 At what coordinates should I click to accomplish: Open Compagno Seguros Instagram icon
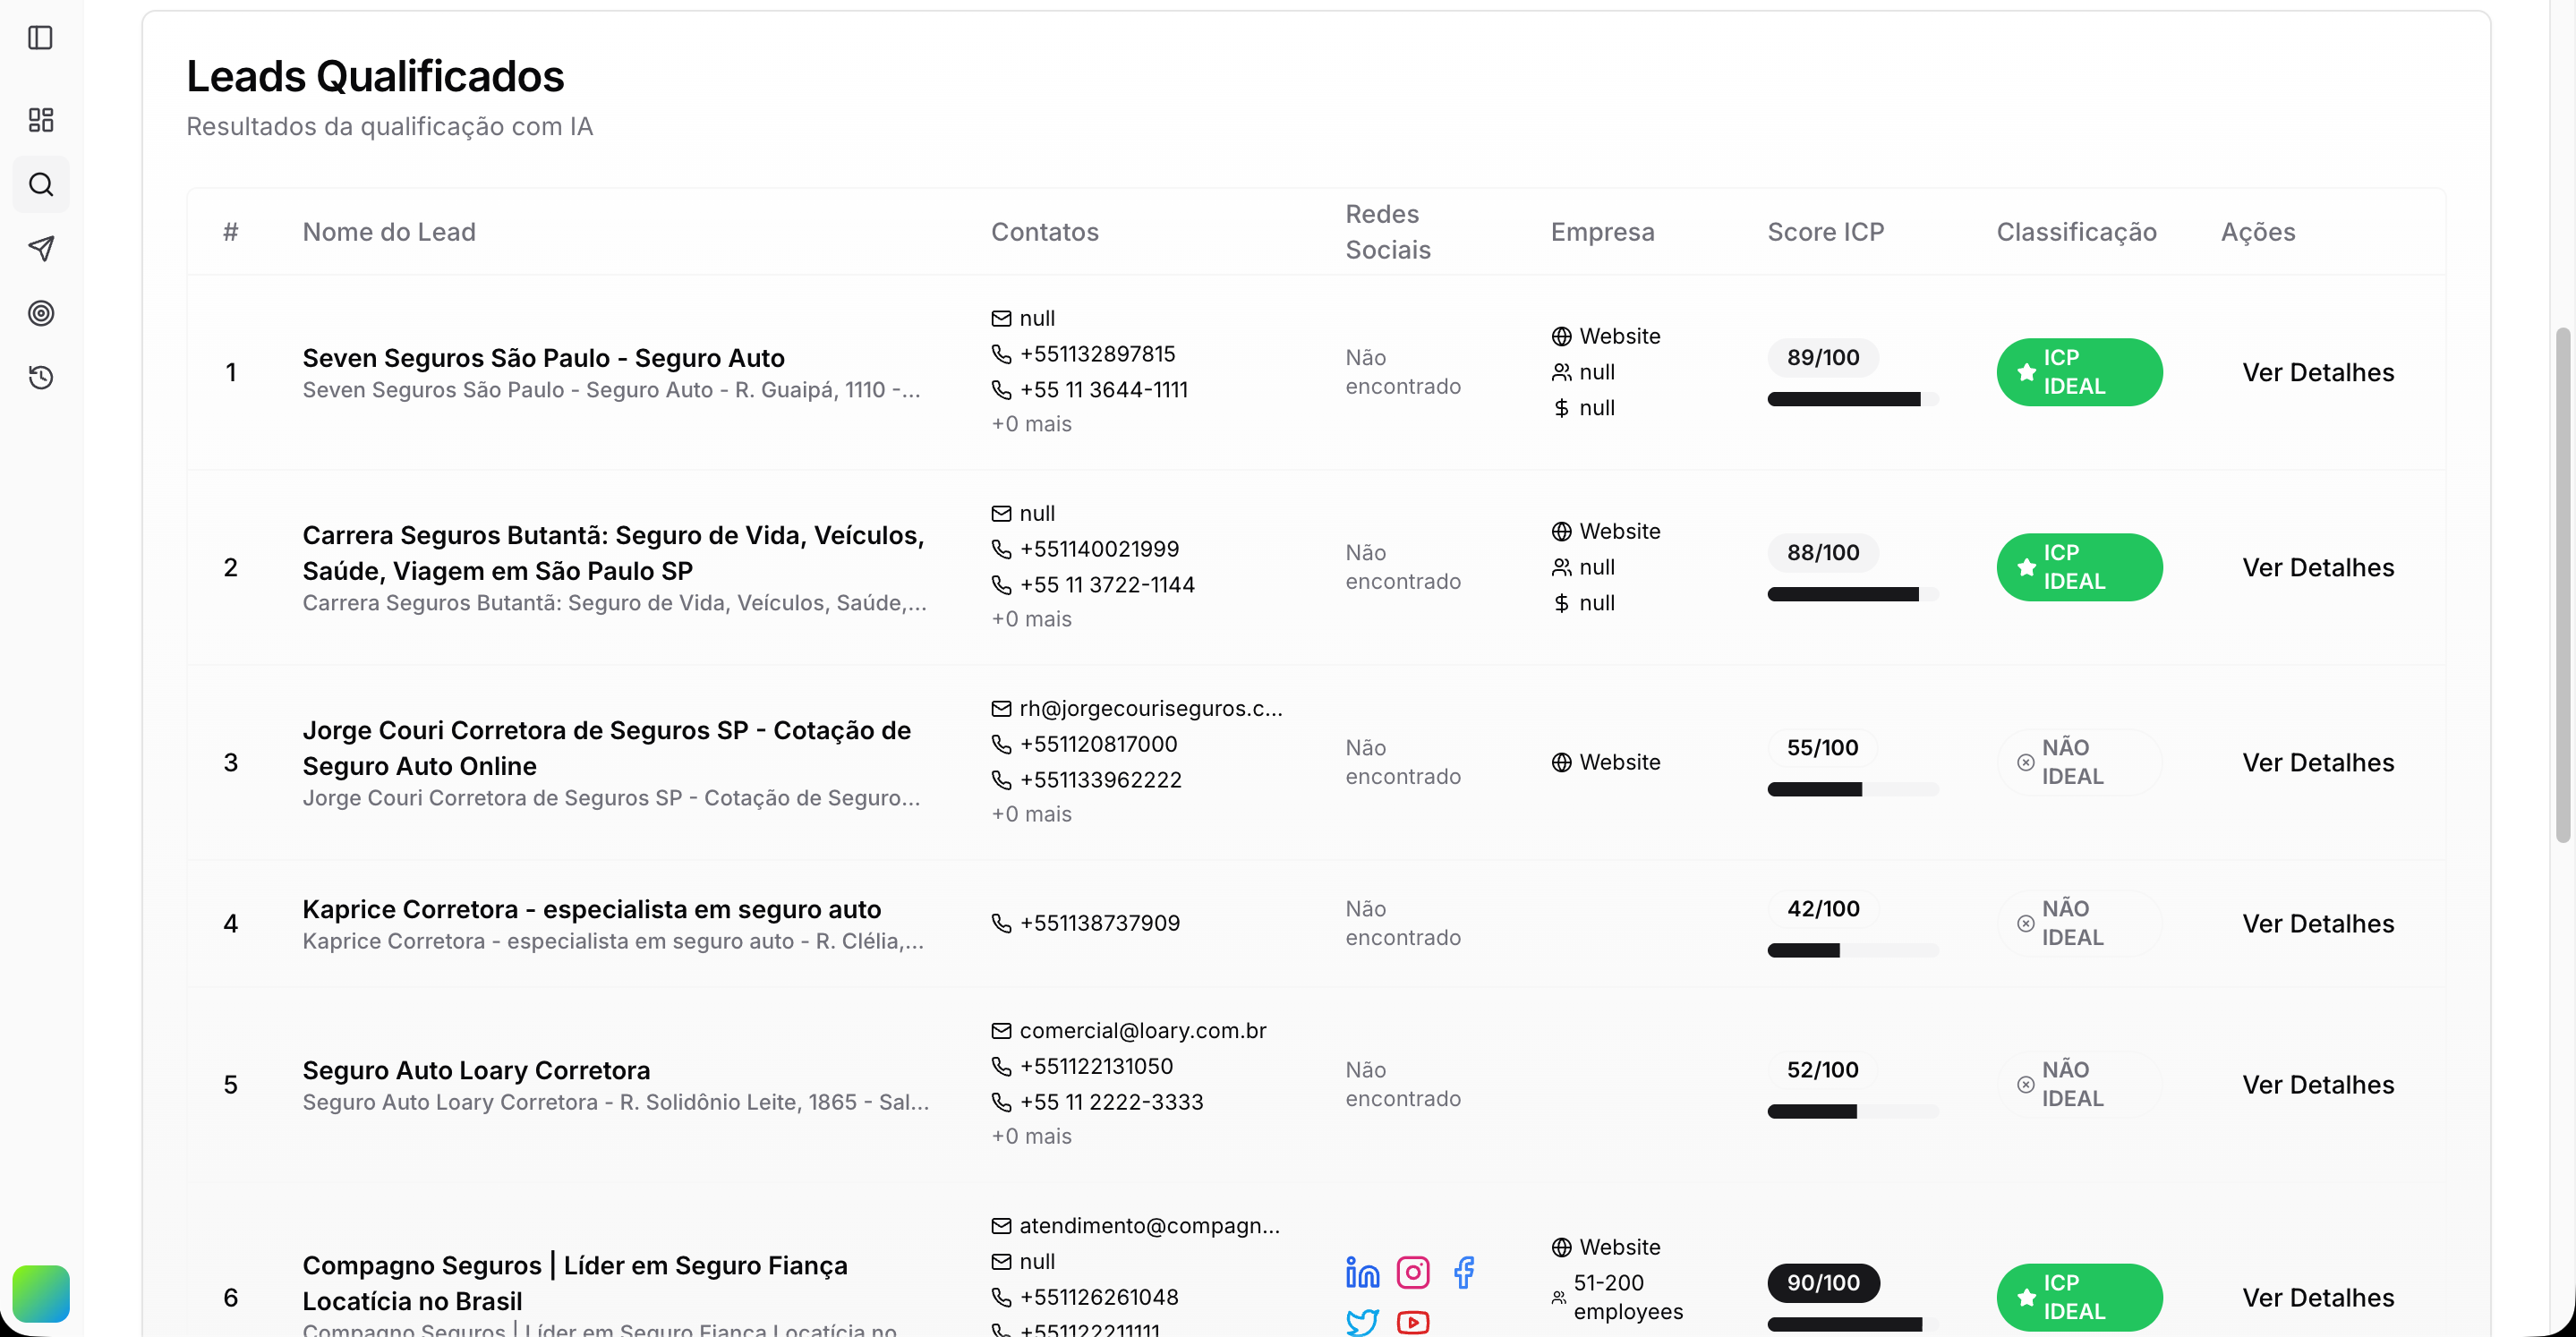1412,1272
